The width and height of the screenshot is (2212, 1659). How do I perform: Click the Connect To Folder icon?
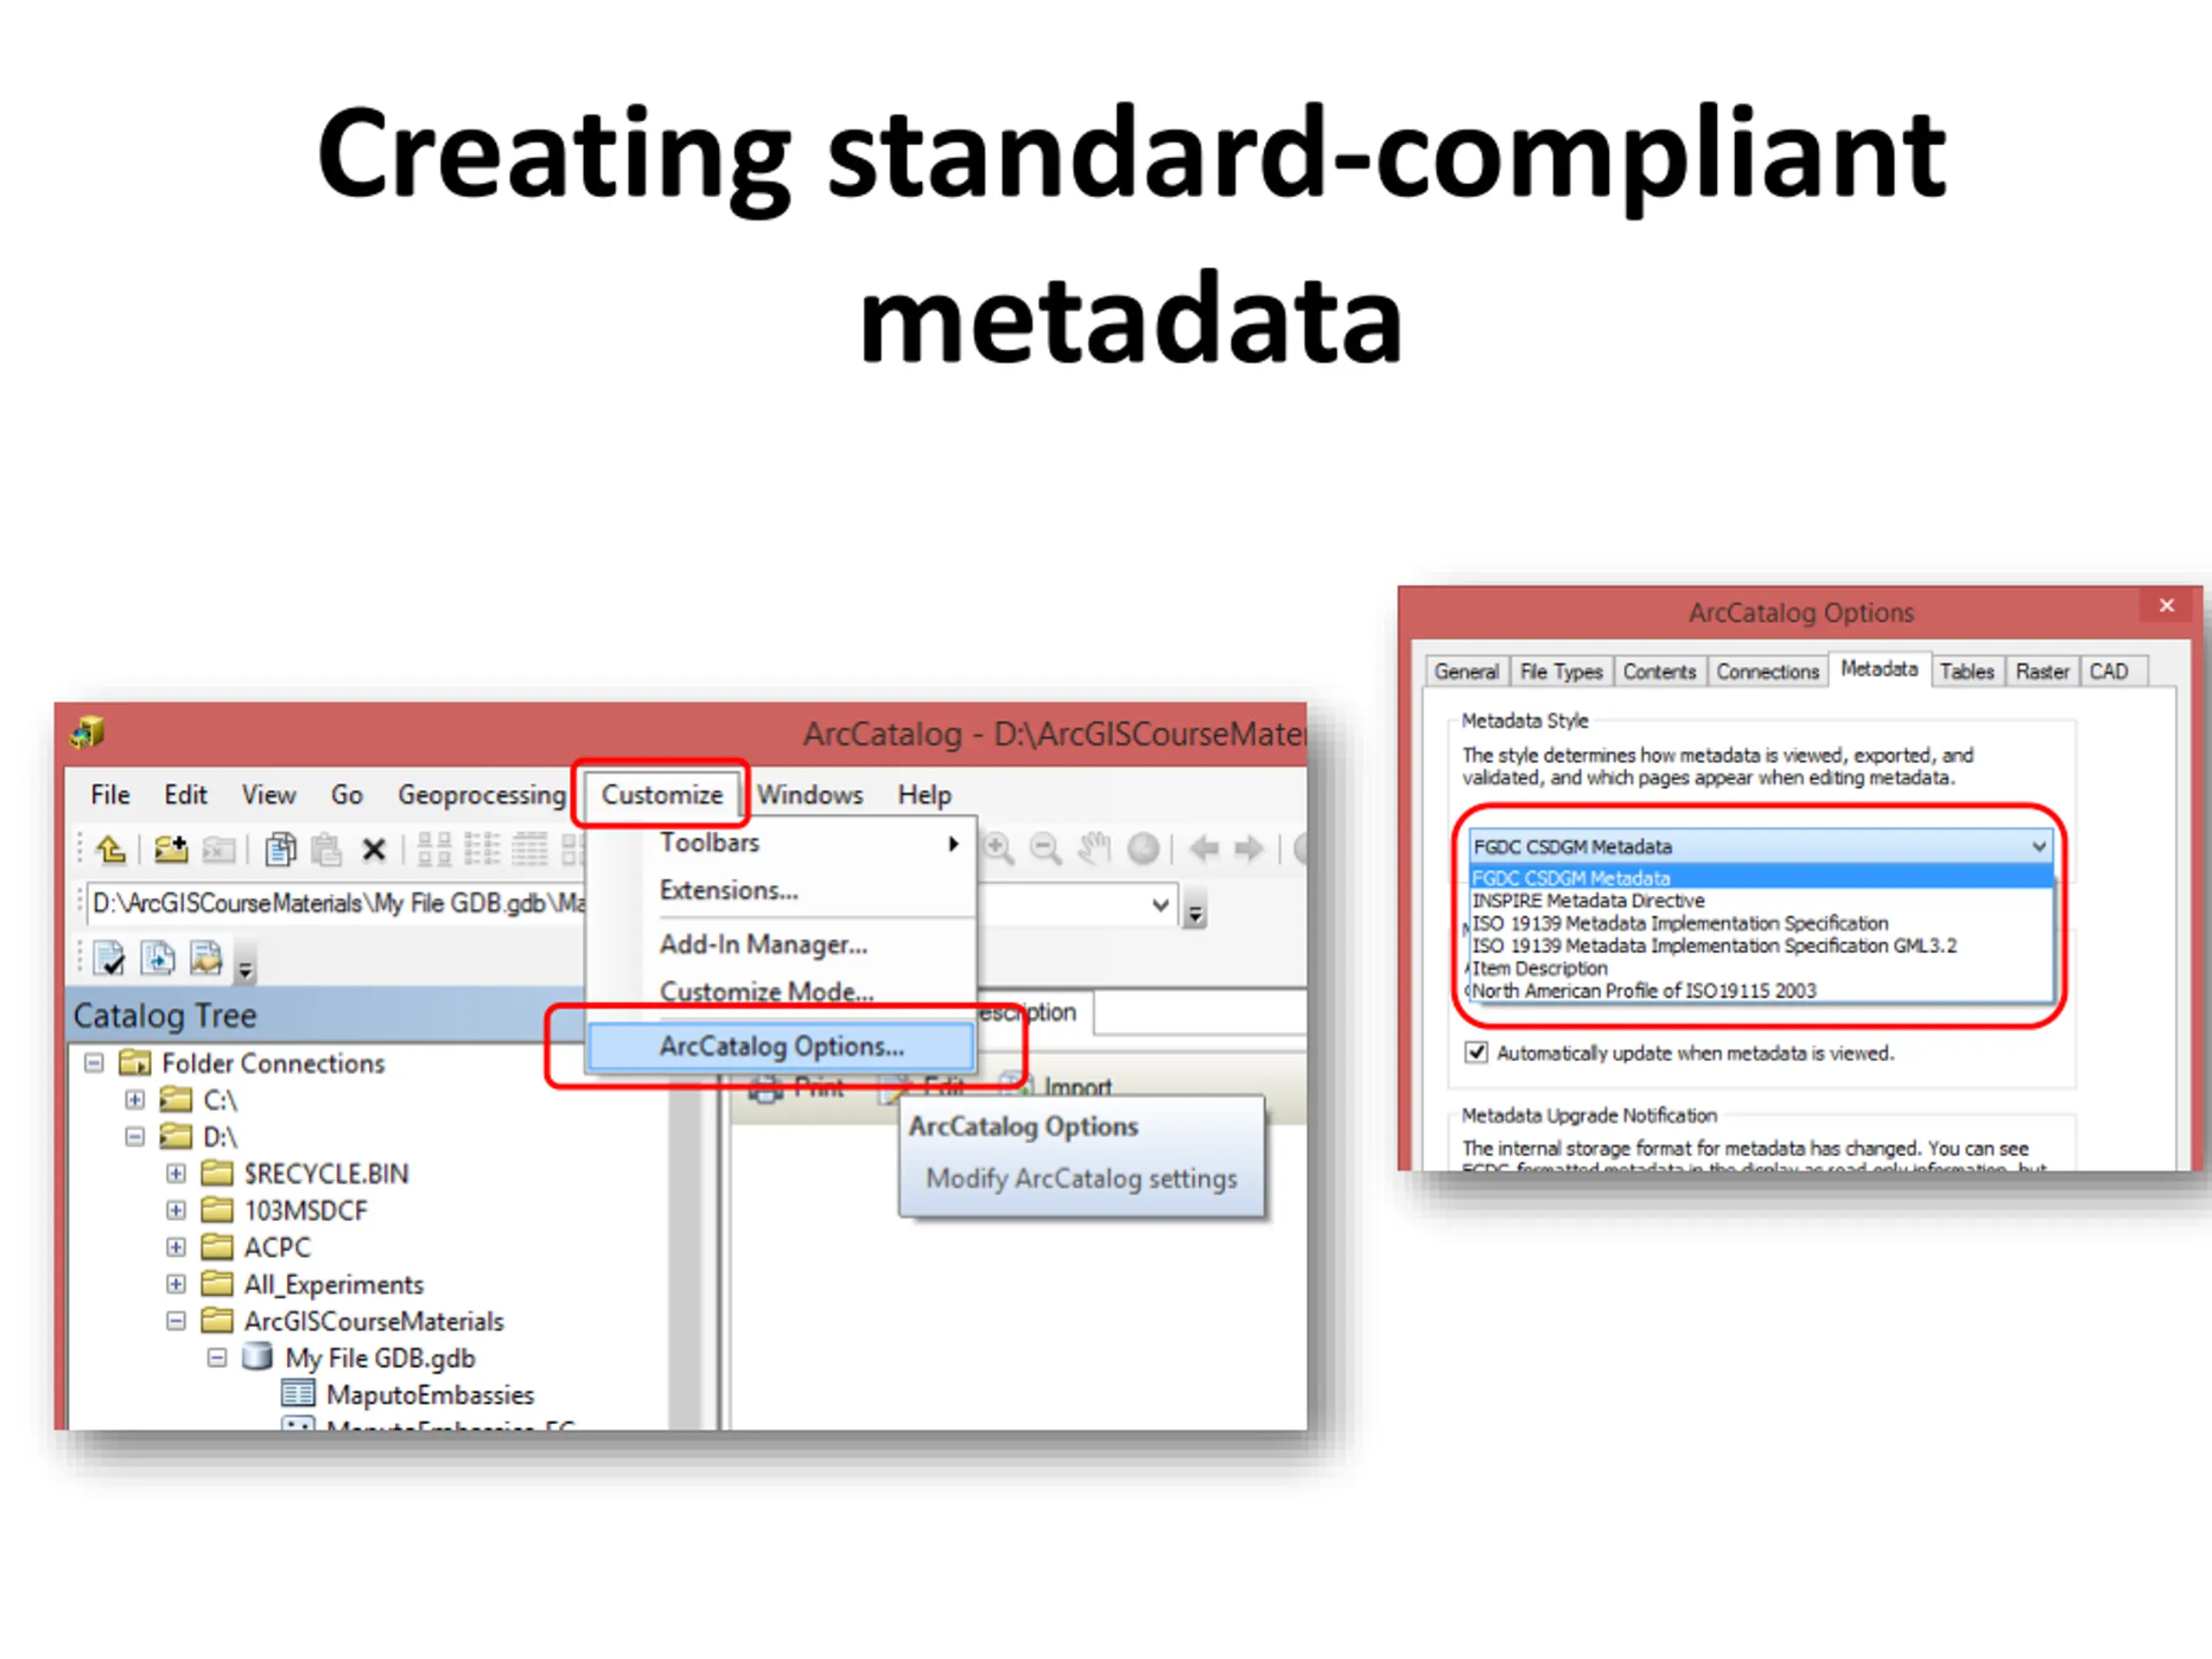point(171,850)
